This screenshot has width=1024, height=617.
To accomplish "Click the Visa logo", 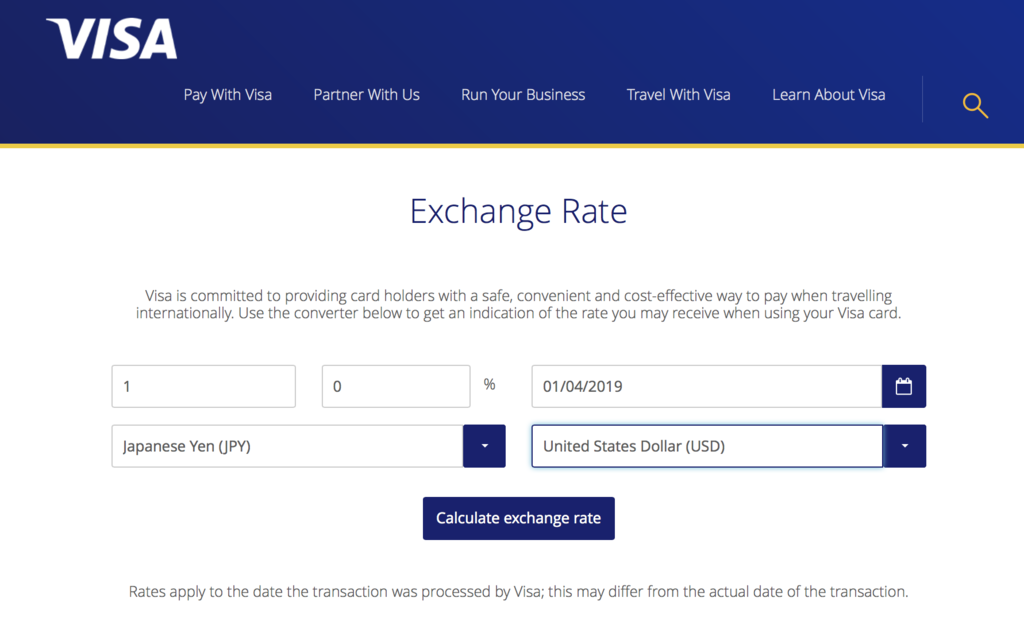I will pyautogui.click(x=112, y=39).
